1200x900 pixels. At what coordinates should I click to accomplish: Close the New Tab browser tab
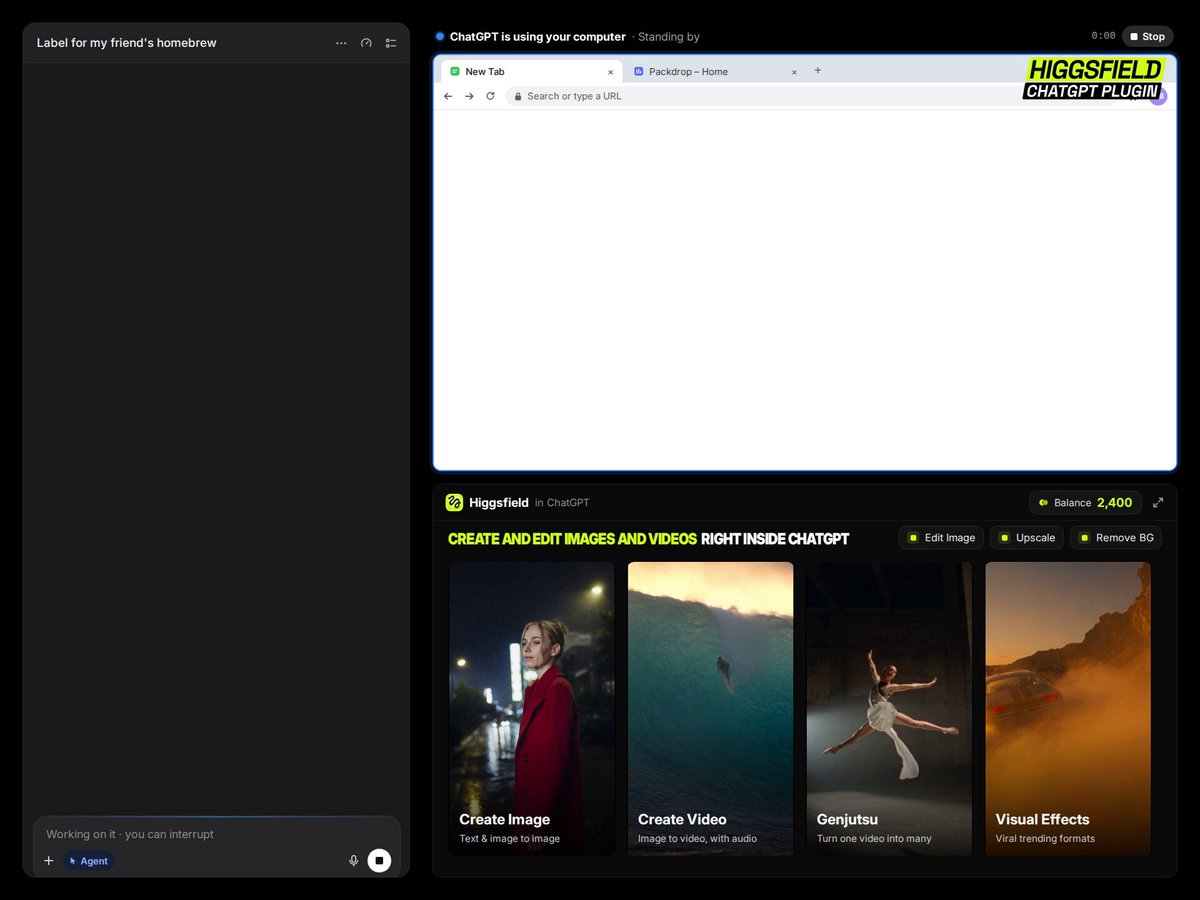coord(611,72)
